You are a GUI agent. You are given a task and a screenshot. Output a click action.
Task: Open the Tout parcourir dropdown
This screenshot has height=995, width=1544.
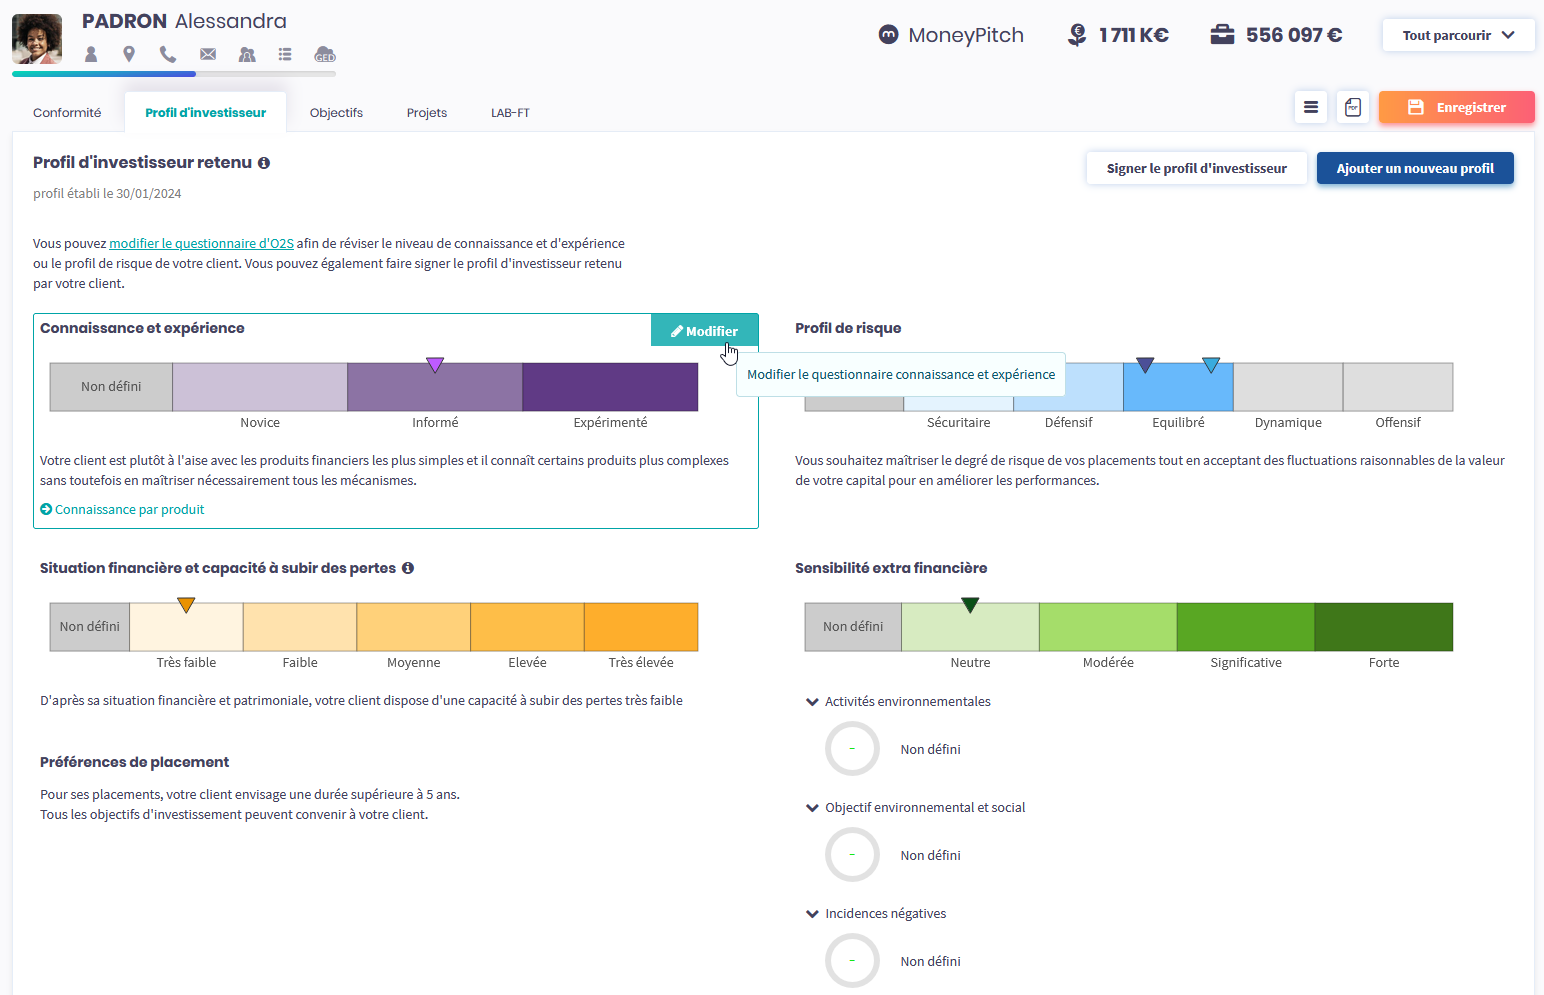pos(1457,35)
